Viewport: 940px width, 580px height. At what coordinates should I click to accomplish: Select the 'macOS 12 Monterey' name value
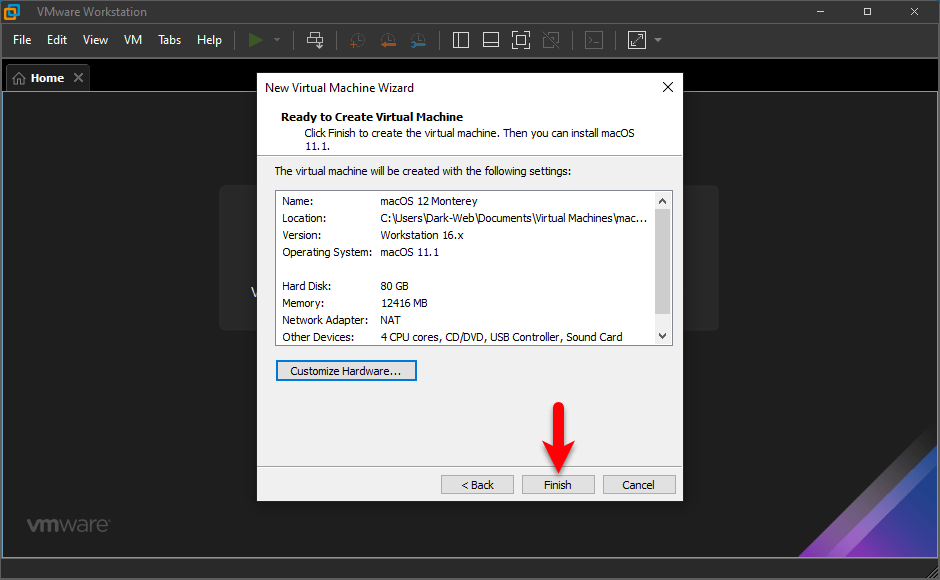pyautogui.click(x=429, y=201)
